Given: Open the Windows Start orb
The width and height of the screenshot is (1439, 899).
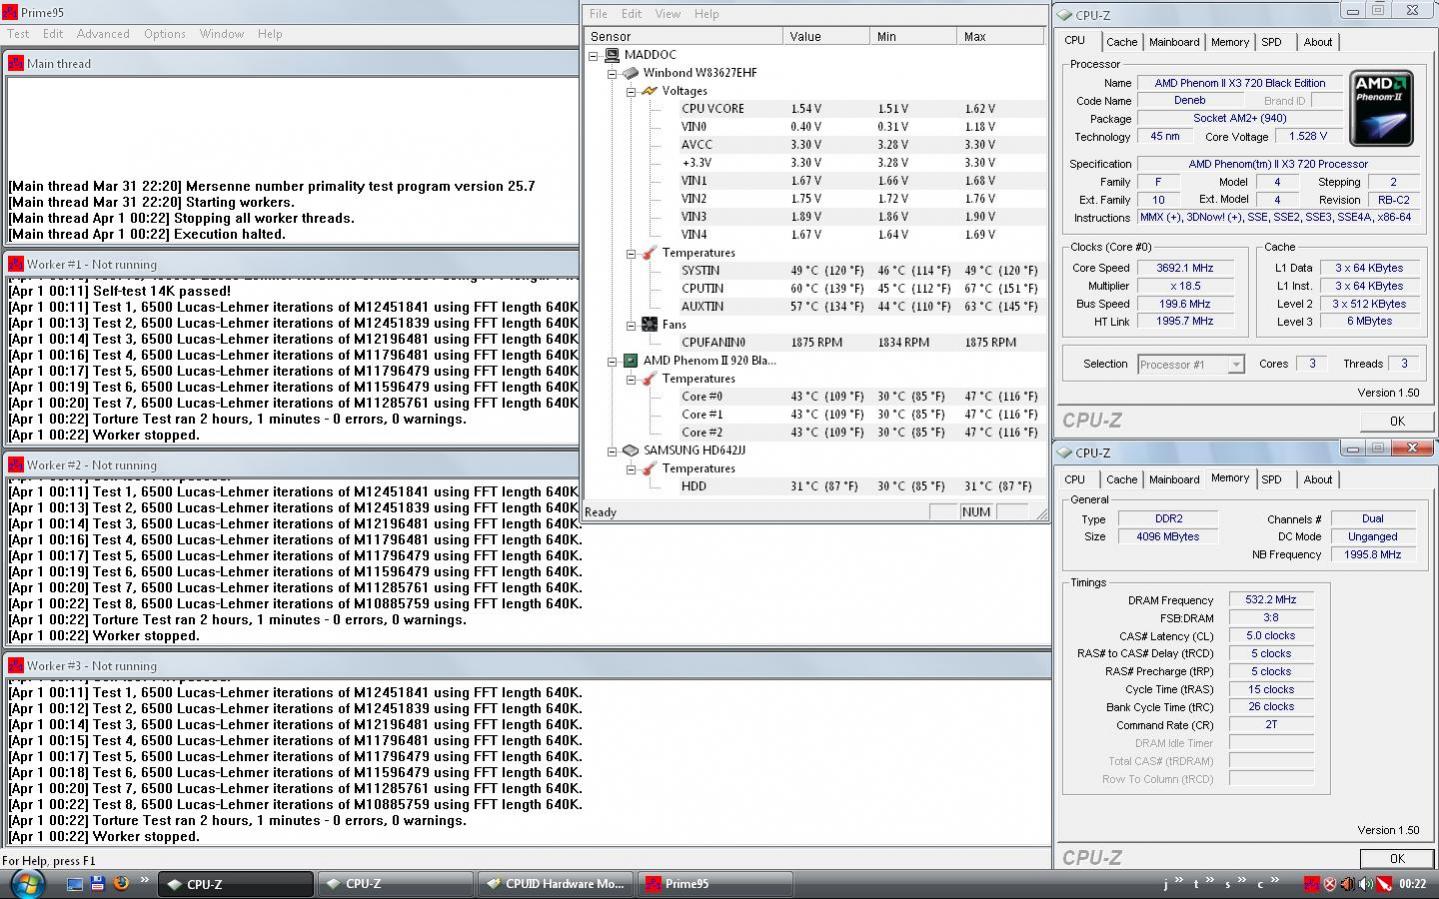Looking at the screenshot, I should point(26,884).
